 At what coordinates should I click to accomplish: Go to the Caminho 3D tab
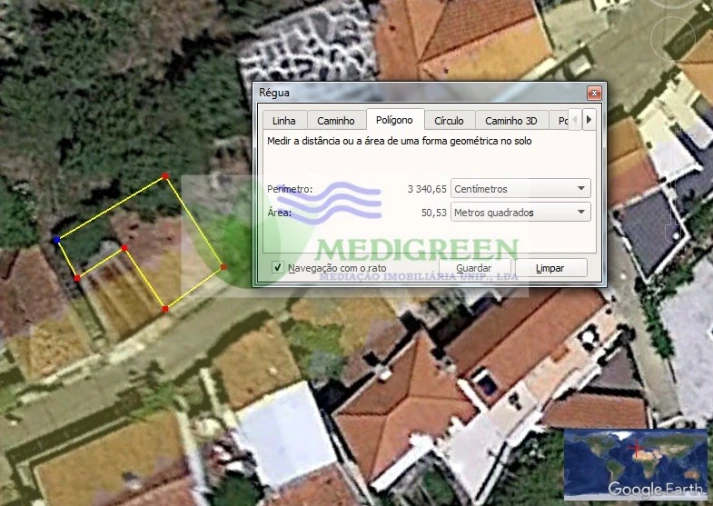(511, 121)
